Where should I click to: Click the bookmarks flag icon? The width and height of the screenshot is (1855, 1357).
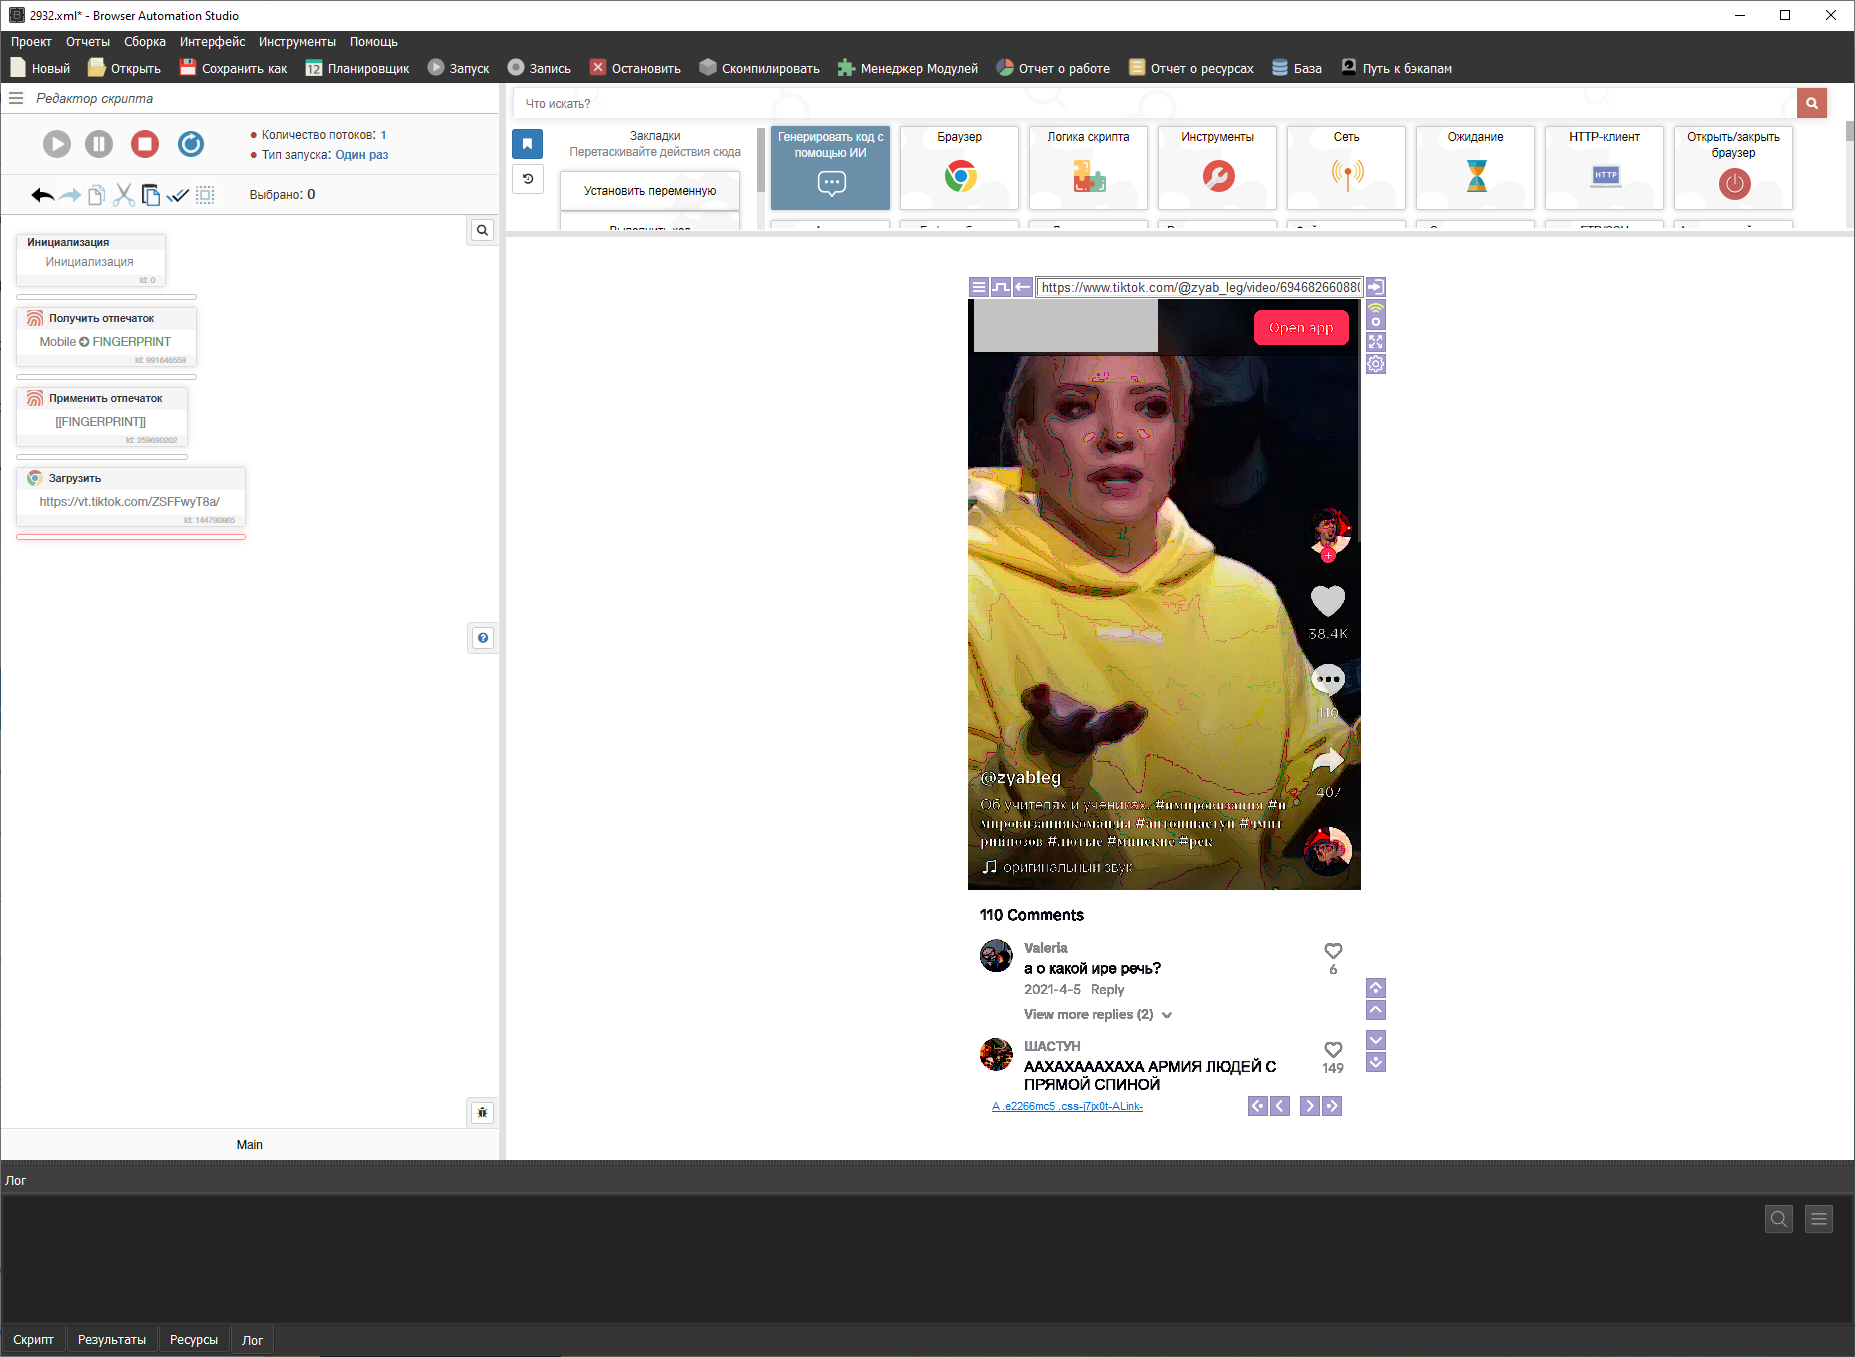527,144
